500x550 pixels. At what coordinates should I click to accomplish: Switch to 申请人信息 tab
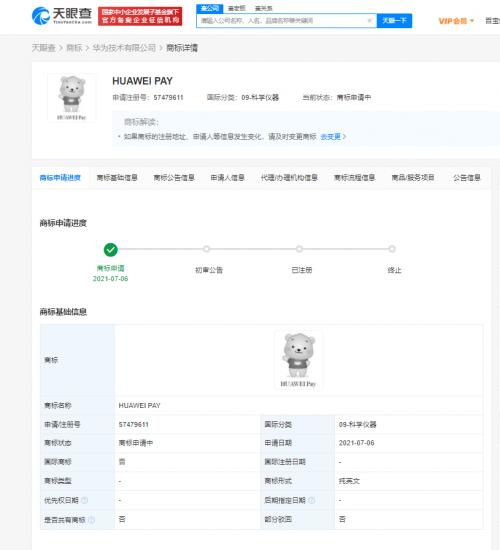pos(227,178)
